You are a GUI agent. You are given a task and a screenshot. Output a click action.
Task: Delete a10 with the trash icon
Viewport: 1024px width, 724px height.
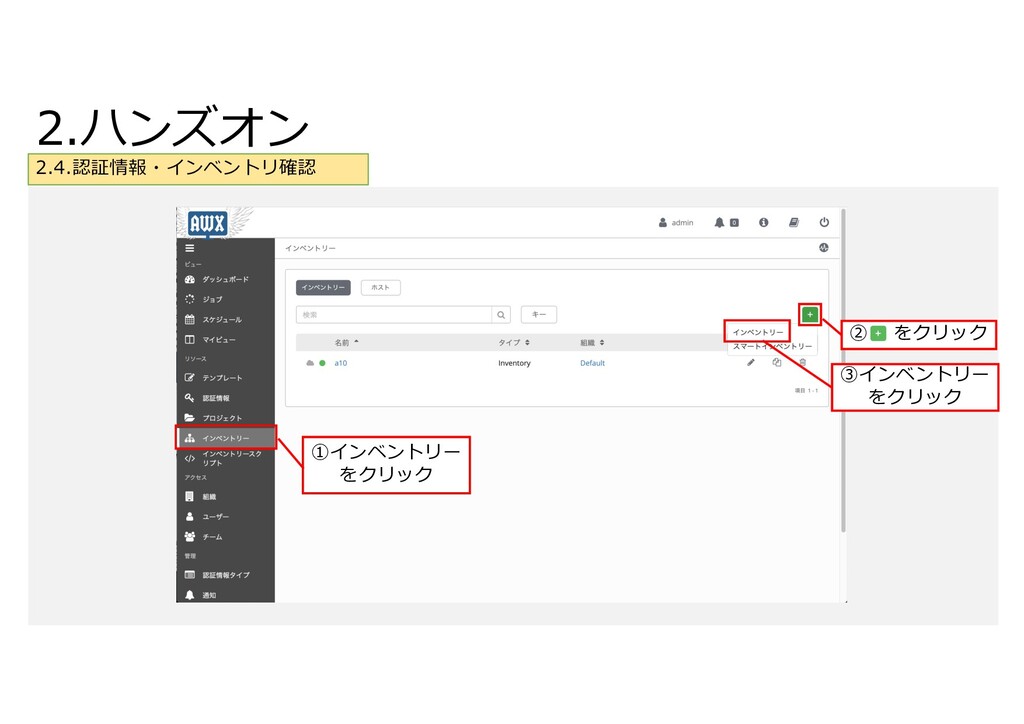tap(803, 362)
